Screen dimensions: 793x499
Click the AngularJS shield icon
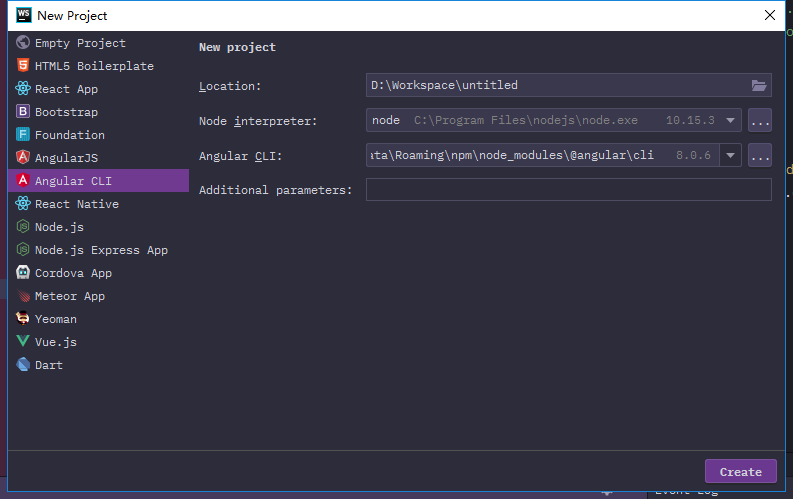click(x=23, y=157)
